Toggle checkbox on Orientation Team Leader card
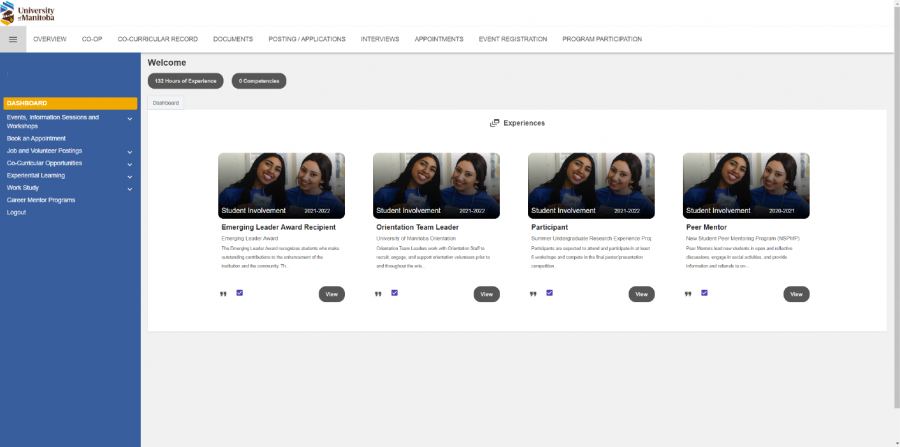Screen dimensions: 900x447 [395, 293]
